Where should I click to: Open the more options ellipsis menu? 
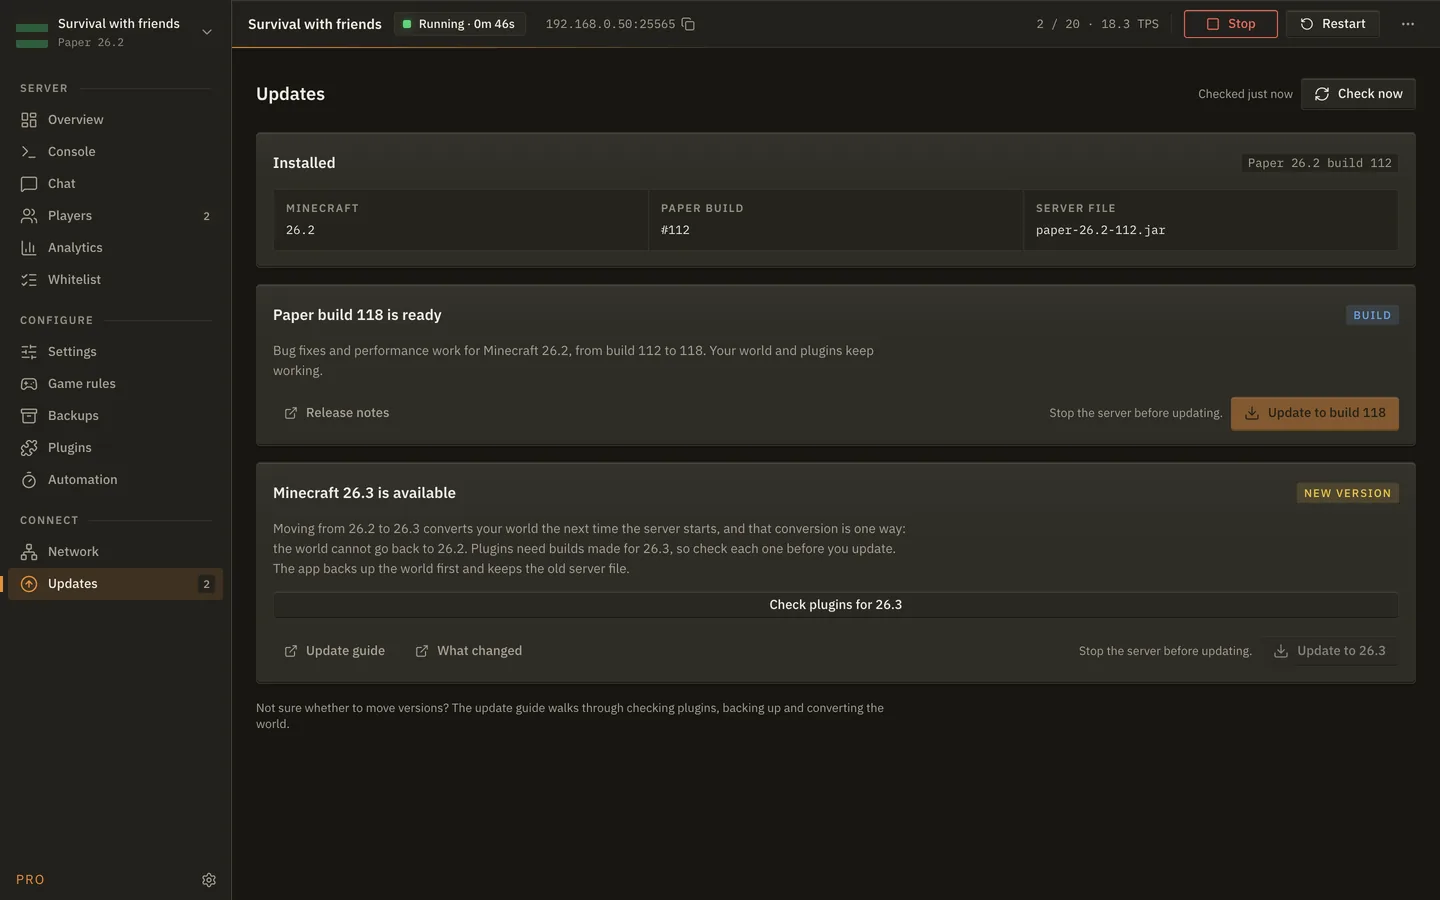1408,24
